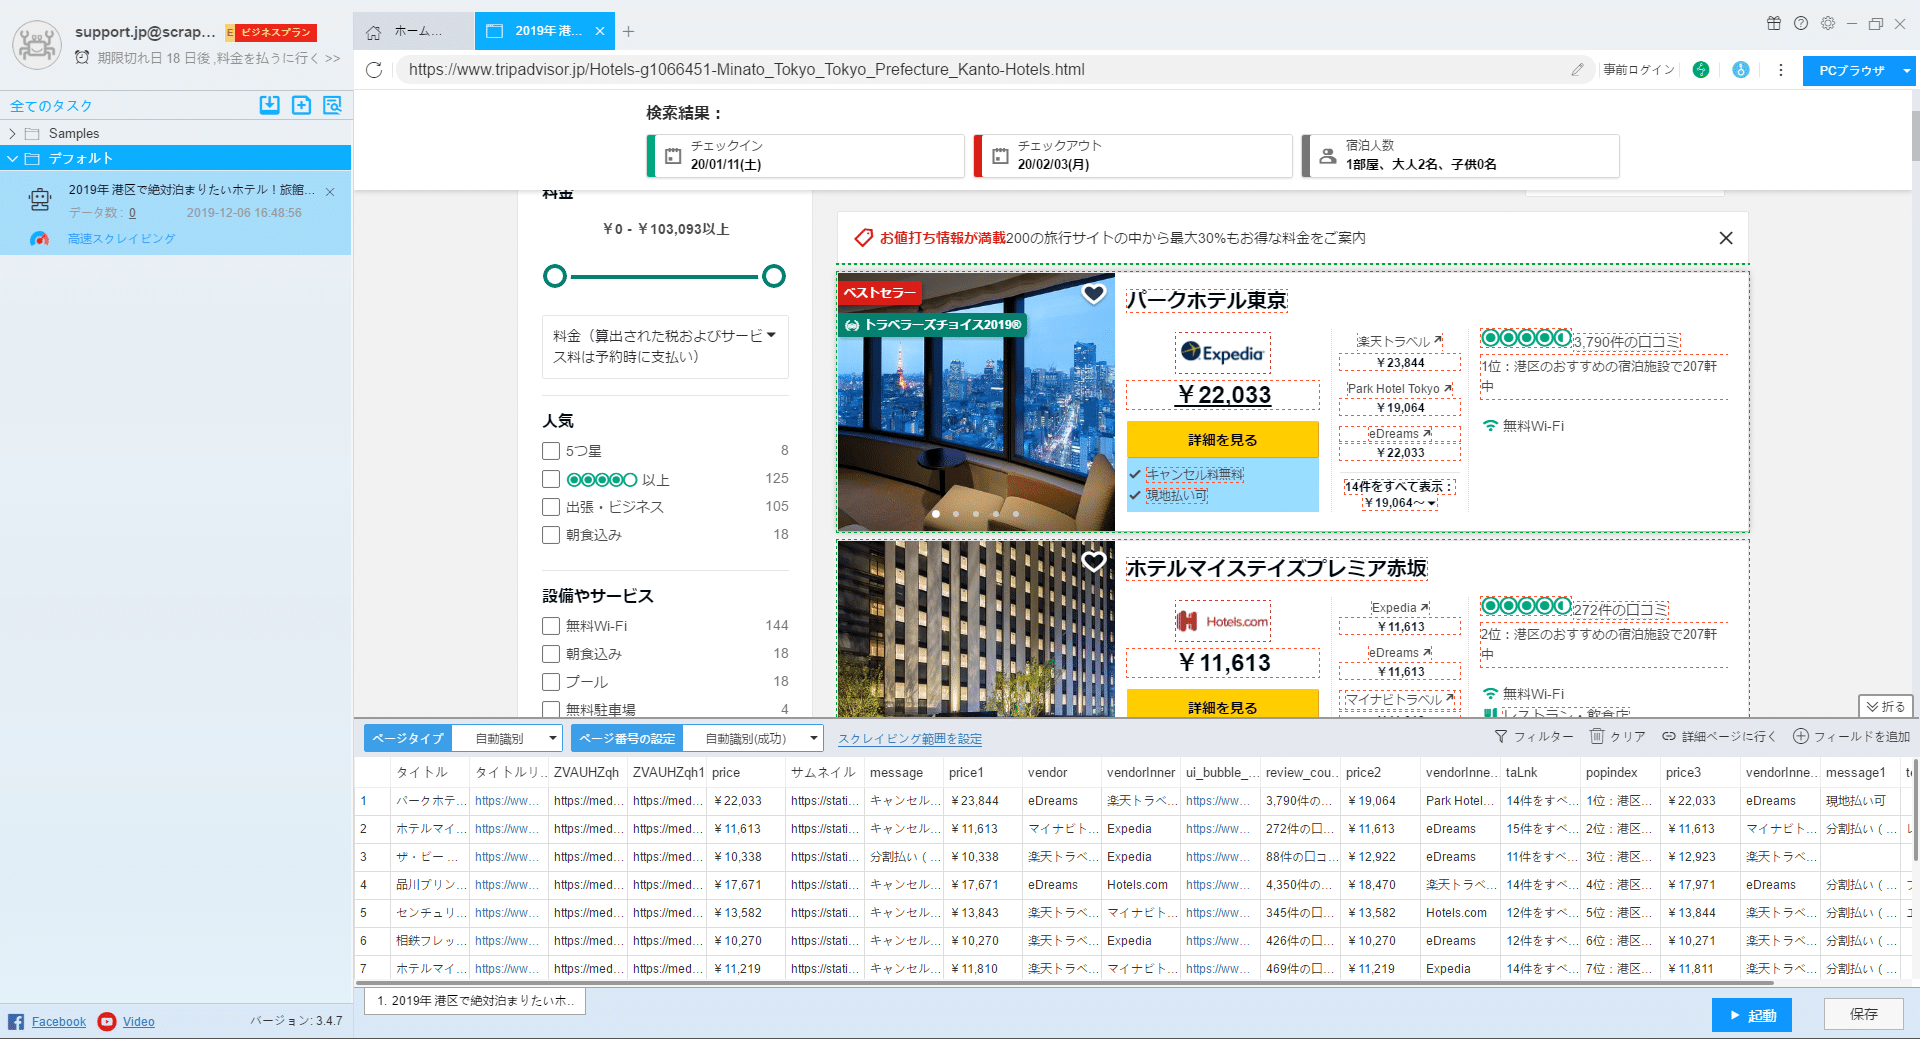Click the フィルター funnel button
1920x1039 pixels.
coord(1534,737)
